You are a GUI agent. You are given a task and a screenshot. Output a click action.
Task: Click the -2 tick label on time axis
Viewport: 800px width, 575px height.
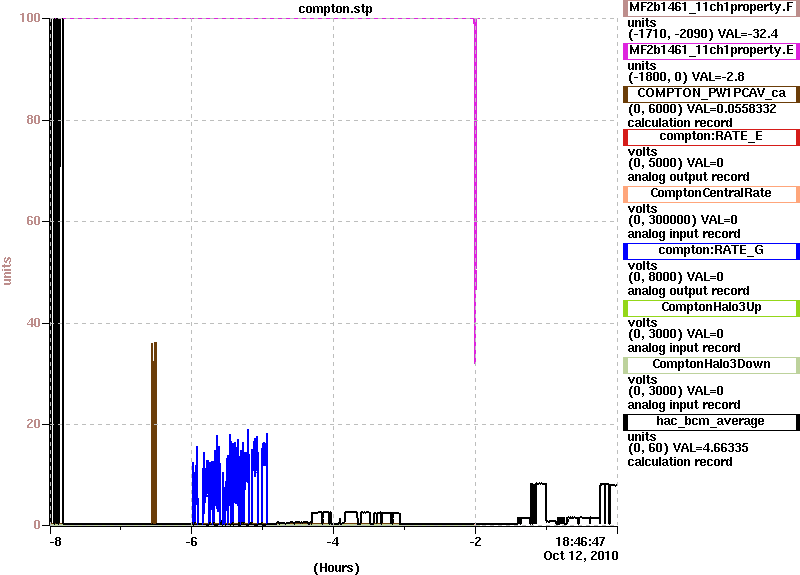click(x=475, y=541)
